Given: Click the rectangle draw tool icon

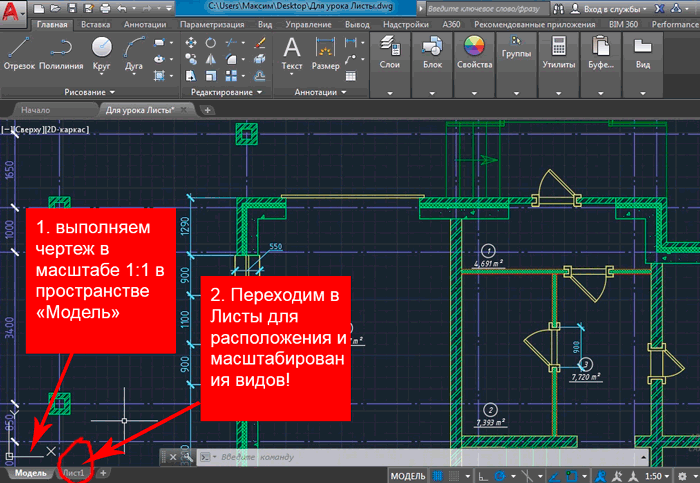Looking at the screenshot, I should pyautogui.click(x=159, y=43).
